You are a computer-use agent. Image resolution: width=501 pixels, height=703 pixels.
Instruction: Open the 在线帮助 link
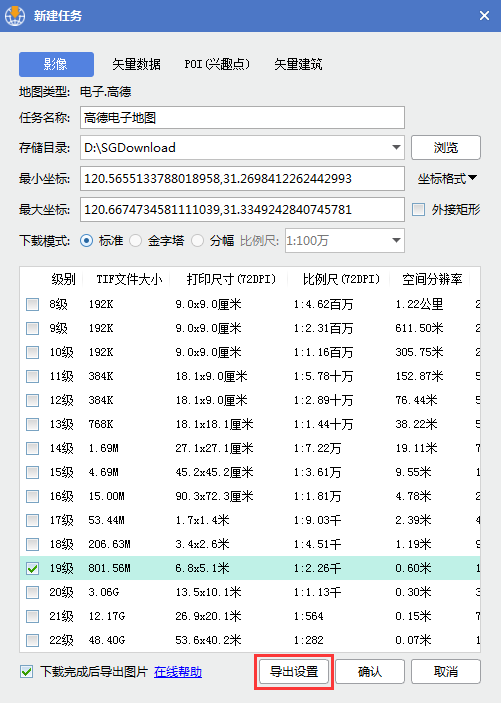[178, 672]
